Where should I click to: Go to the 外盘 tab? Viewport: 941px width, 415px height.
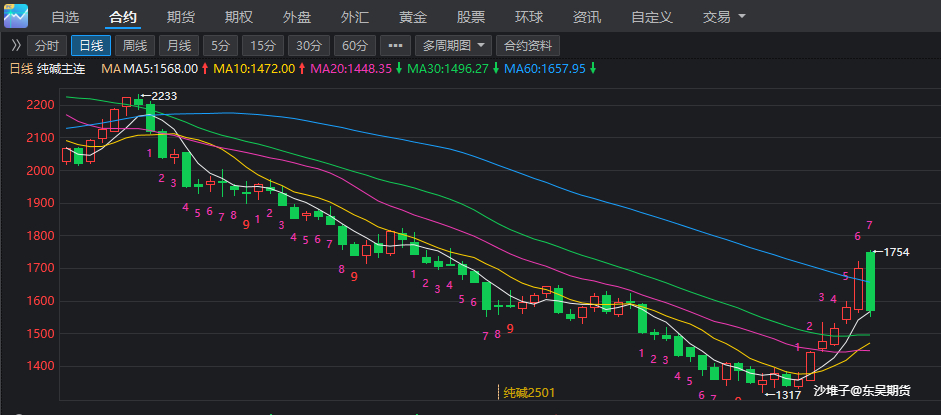[297, 17]
